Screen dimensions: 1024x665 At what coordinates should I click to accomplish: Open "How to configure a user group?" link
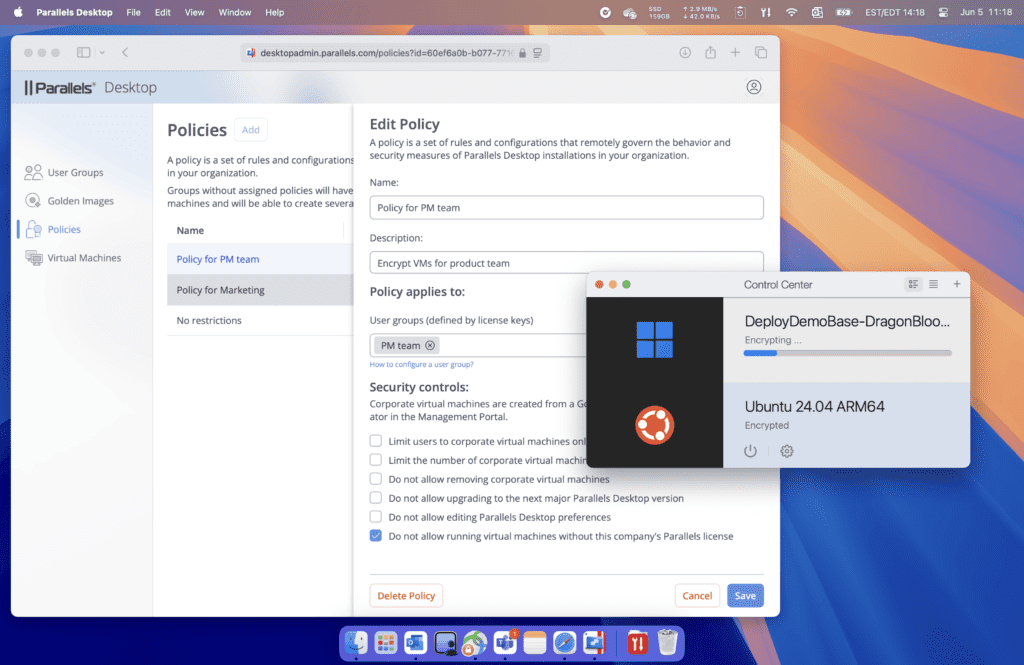pyautogui.click(x=424, y=364)
